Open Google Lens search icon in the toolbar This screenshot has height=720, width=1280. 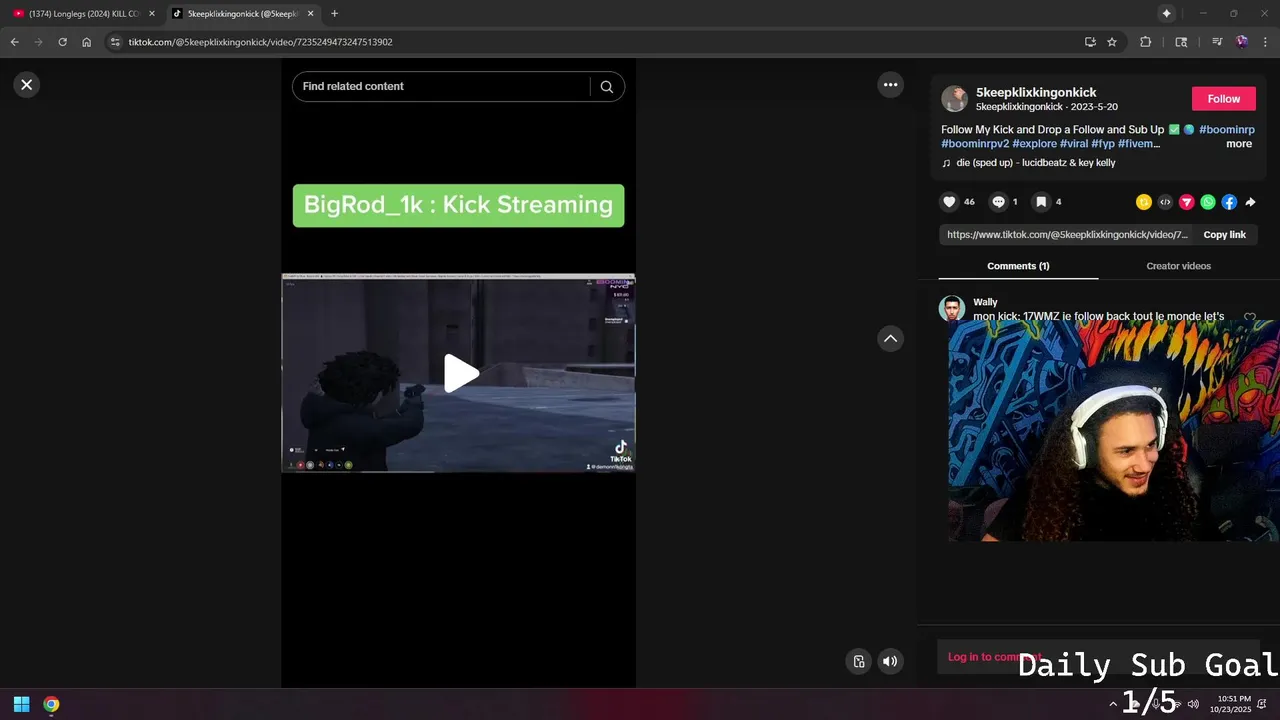coord(1181,42)
